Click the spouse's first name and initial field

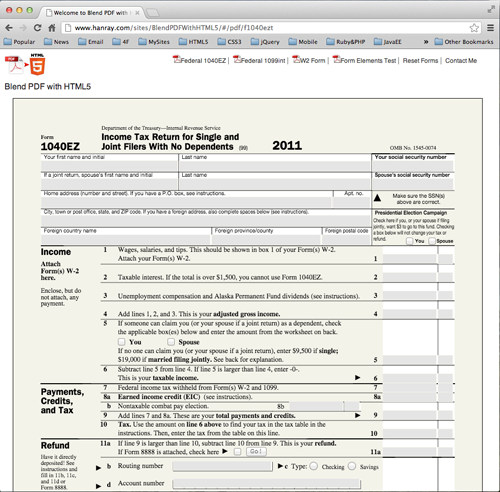point(109,184)
